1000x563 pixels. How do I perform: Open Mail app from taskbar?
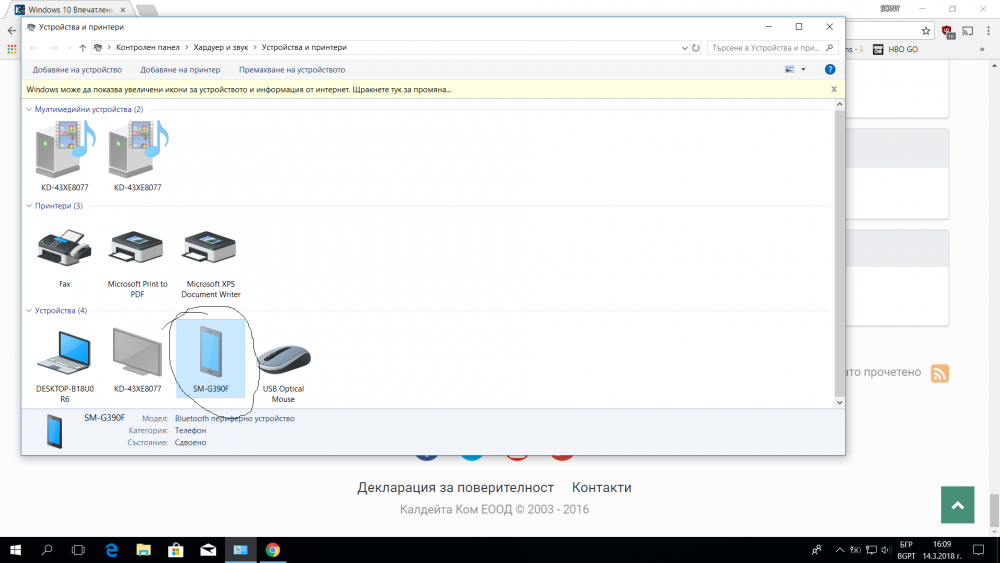point(208,550)
